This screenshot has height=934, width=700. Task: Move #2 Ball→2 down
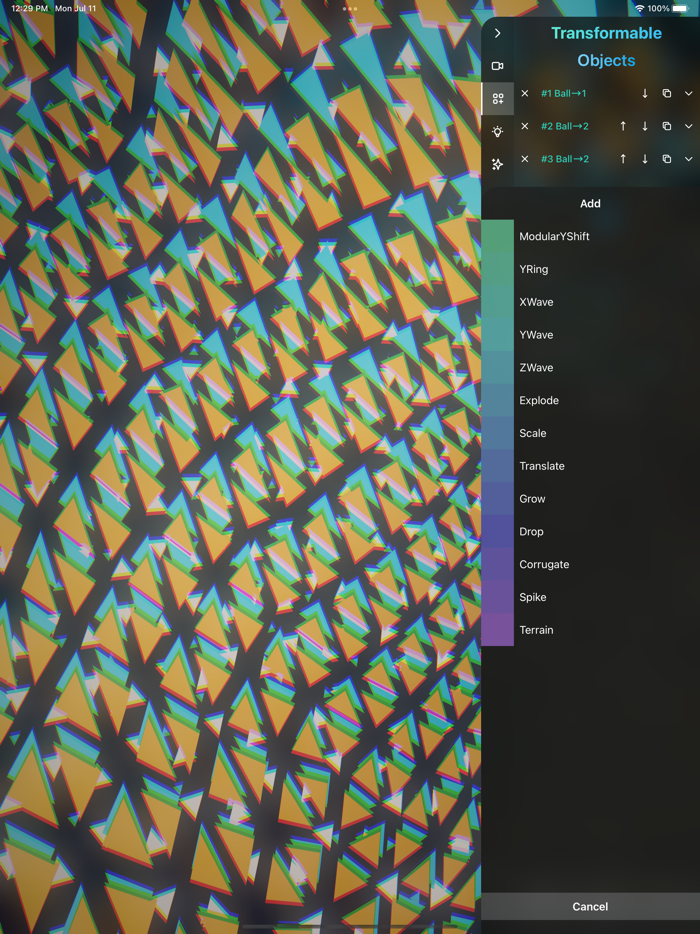645,126
